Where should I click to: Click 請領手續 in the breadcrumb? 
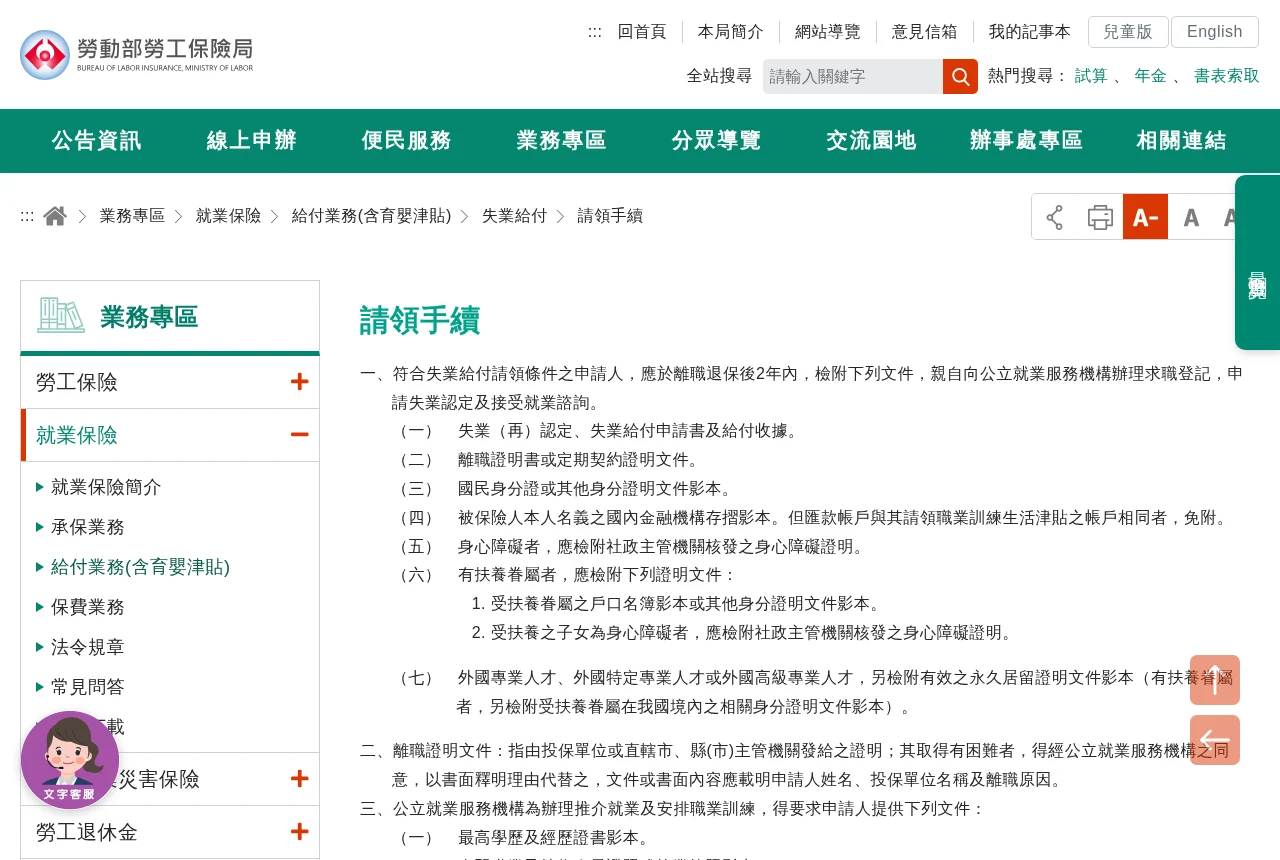point(610,216)
